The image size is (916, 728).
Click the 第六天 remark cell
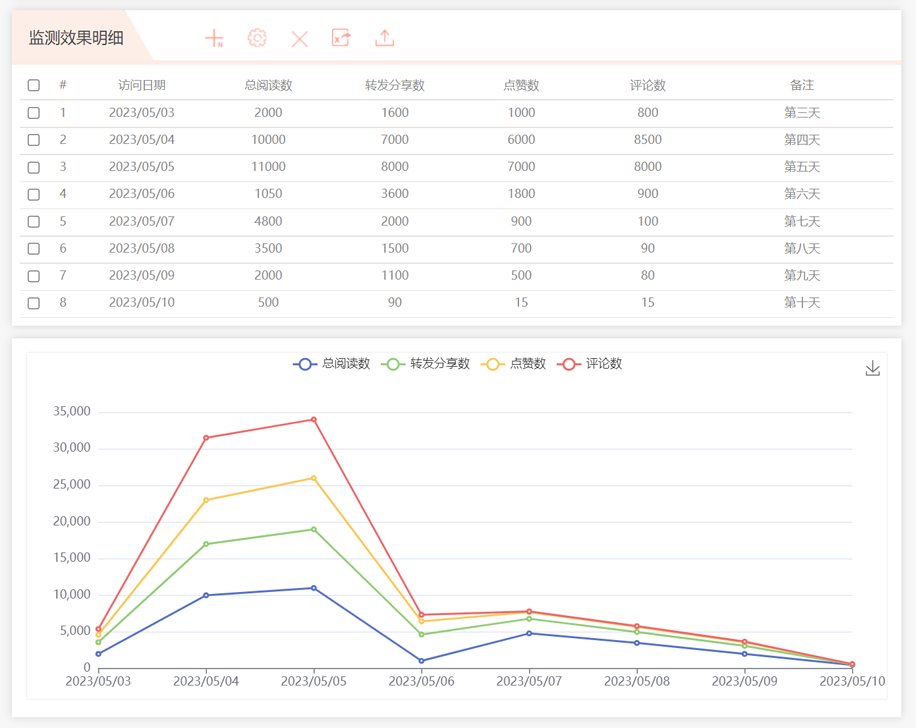click(802, 194)
